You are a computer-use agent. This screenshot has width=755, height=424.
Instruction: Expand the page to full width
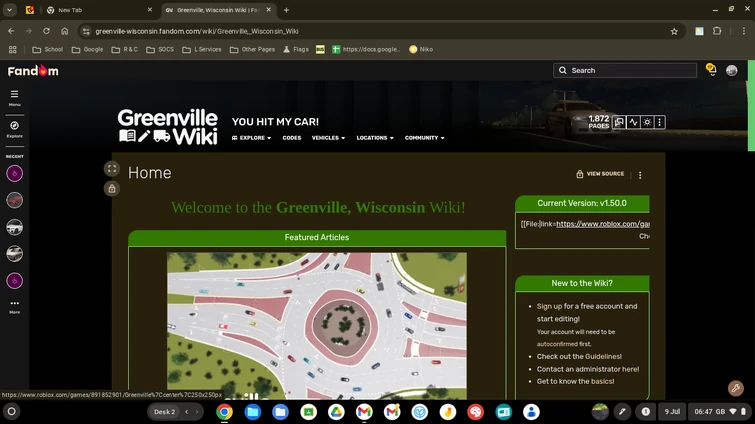pyautogui.click(x=112, y=168)
